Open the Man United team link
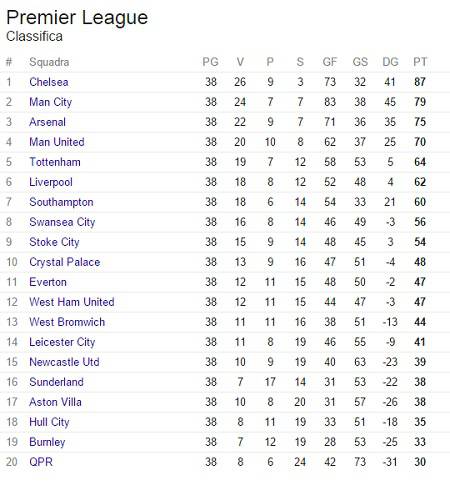The width and height of the screenshot is (450, 485). click(57, 142)
